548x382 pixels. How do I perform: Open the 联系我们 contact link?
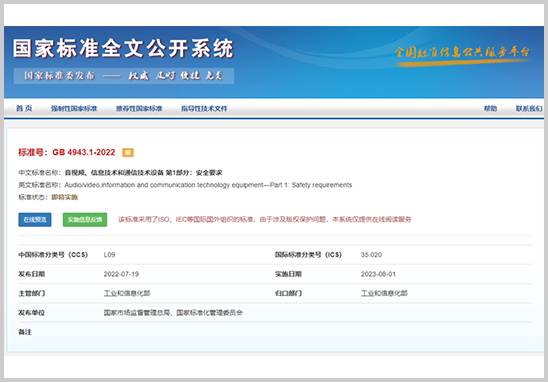[x=529, y=109]
